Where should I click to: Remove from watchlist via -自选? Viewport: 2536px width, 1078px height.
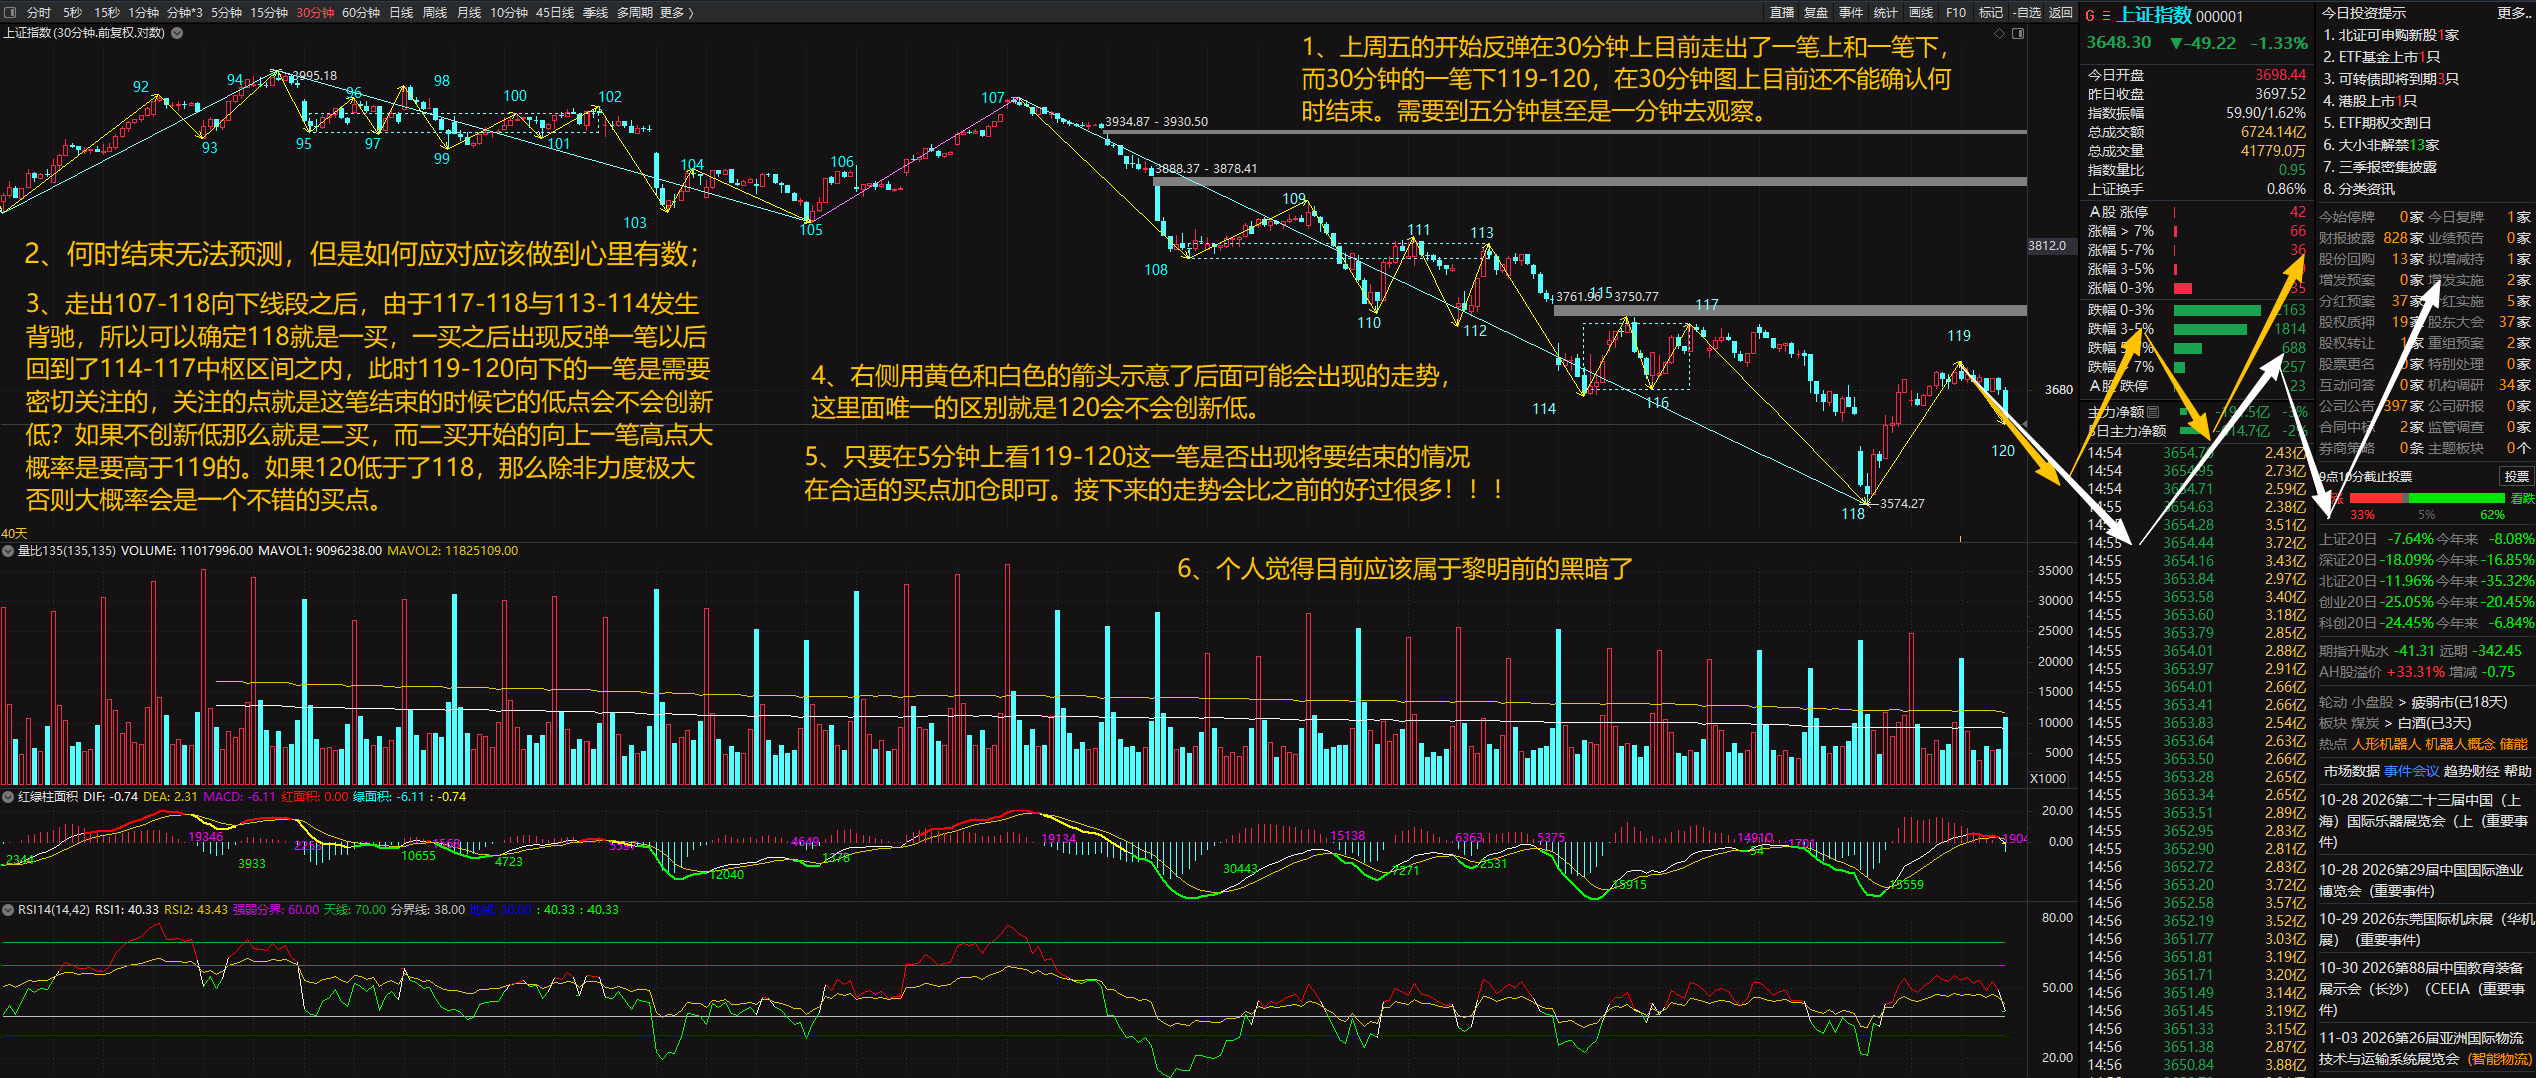coord(2027,12)
